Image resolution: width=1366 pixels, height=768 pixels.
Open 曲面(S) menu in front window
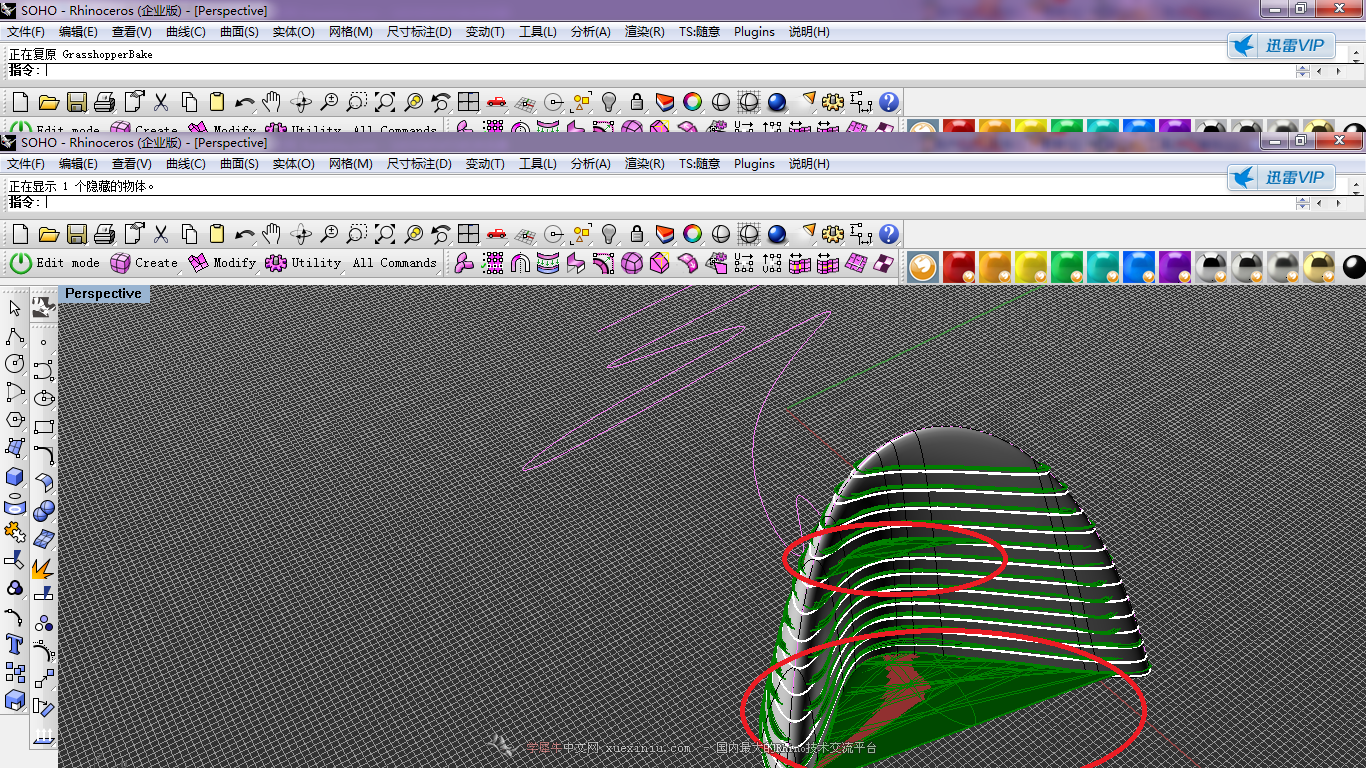(x=239, y=164)
